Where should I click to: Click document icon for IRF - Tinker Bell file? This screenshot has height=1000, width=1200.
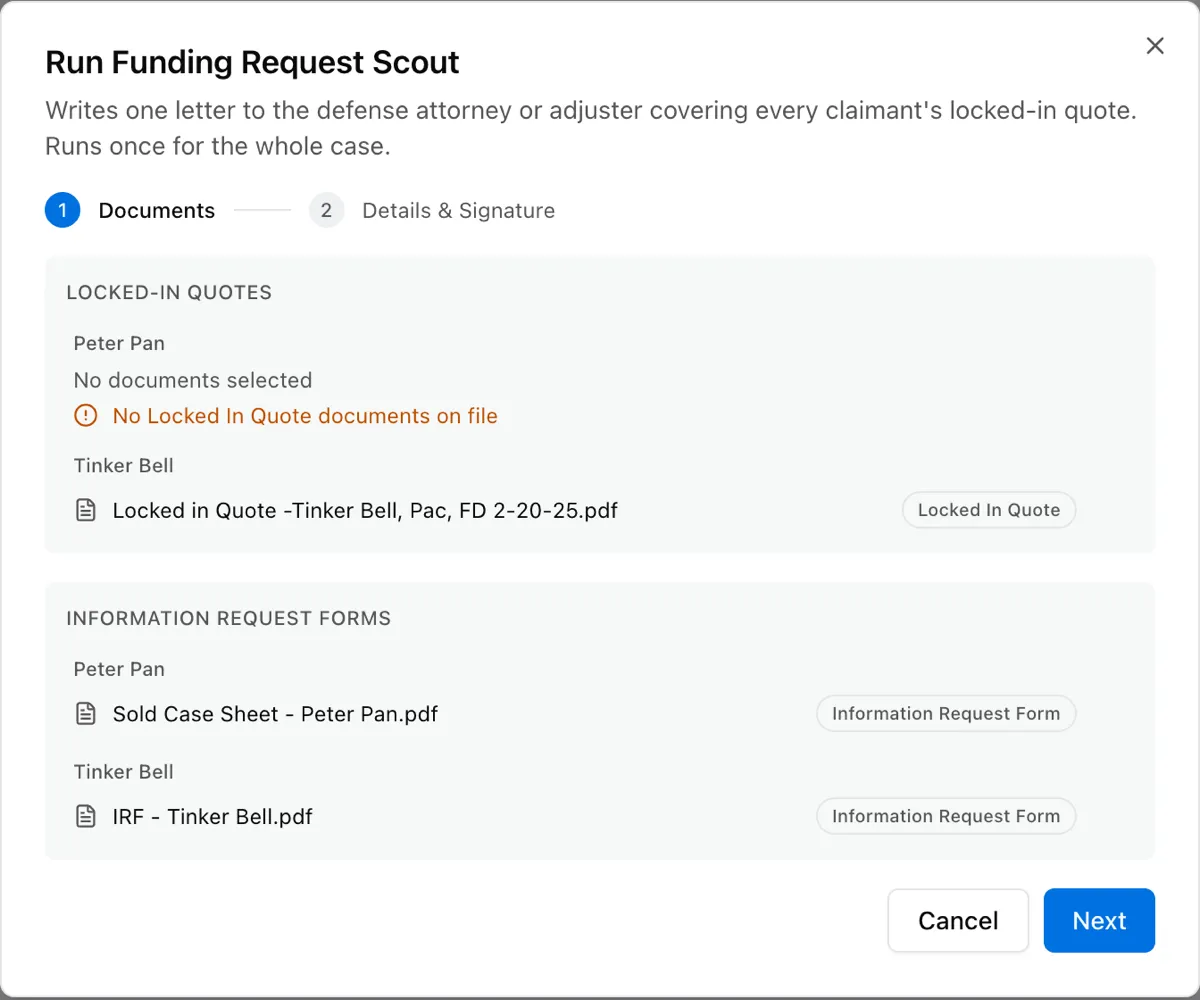pos(87,816)
